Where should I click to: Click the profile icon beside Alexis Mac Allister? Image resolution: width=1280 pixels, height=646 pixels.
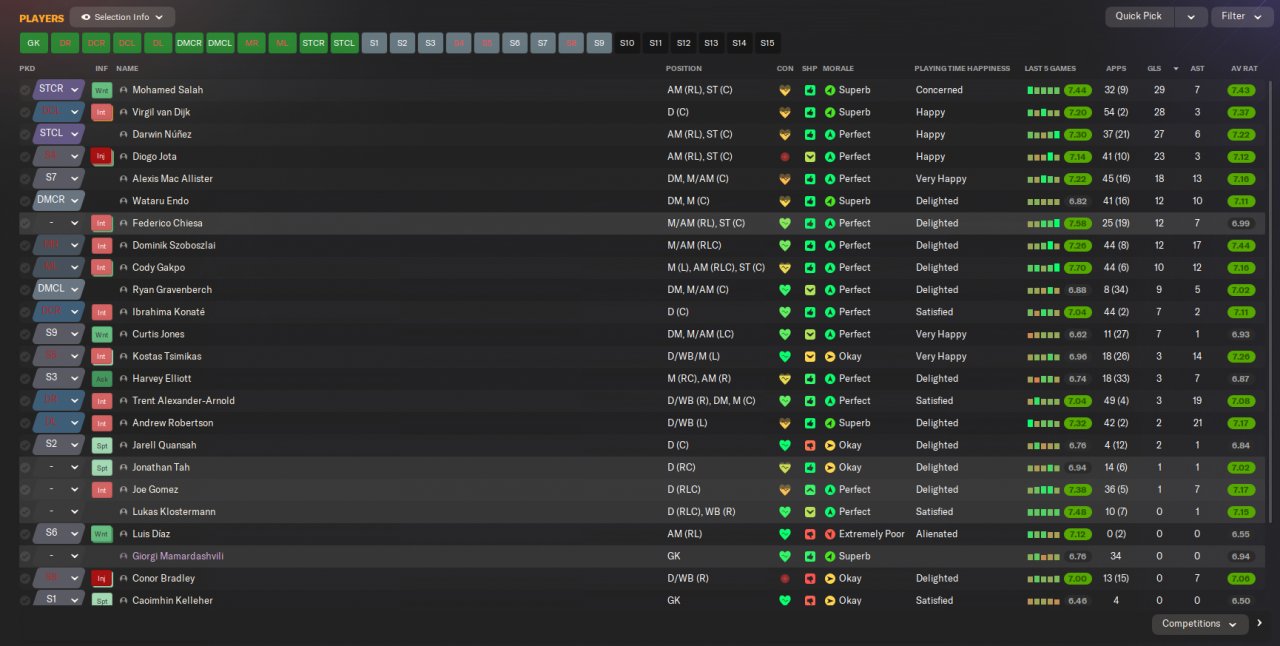124,179
